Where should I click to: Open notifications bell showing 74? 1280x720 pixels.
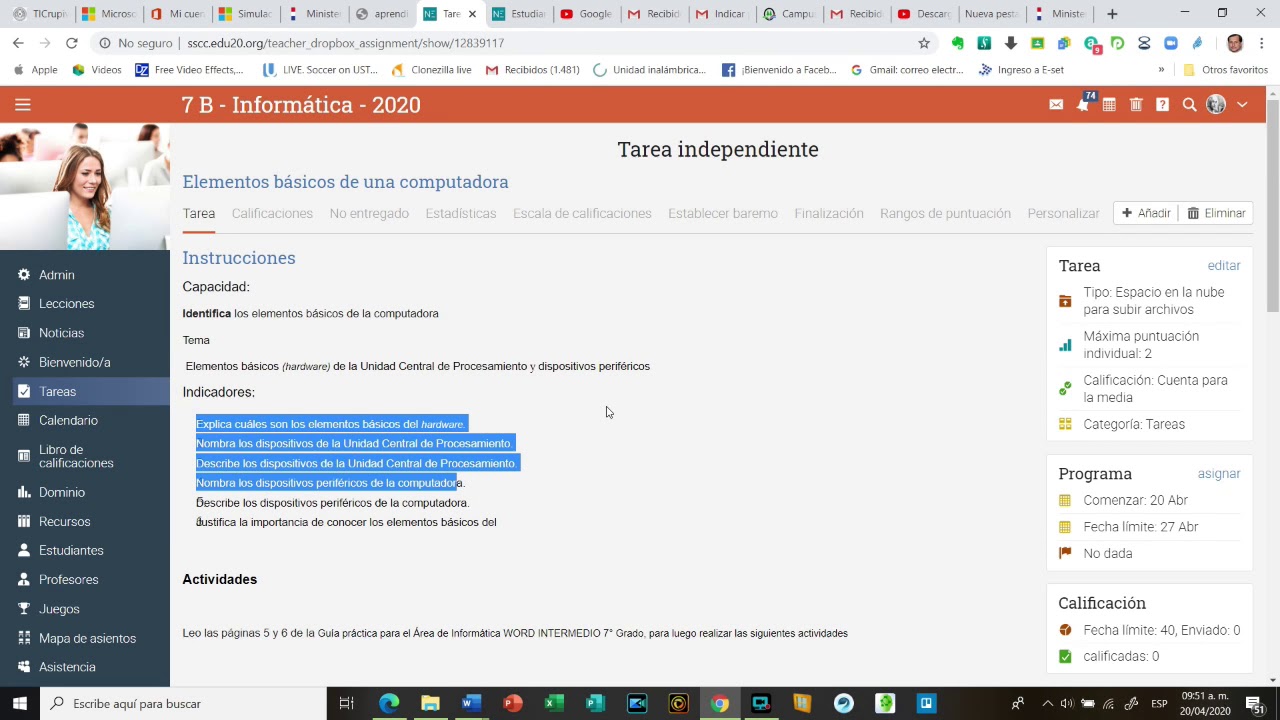coord(1083,104)
